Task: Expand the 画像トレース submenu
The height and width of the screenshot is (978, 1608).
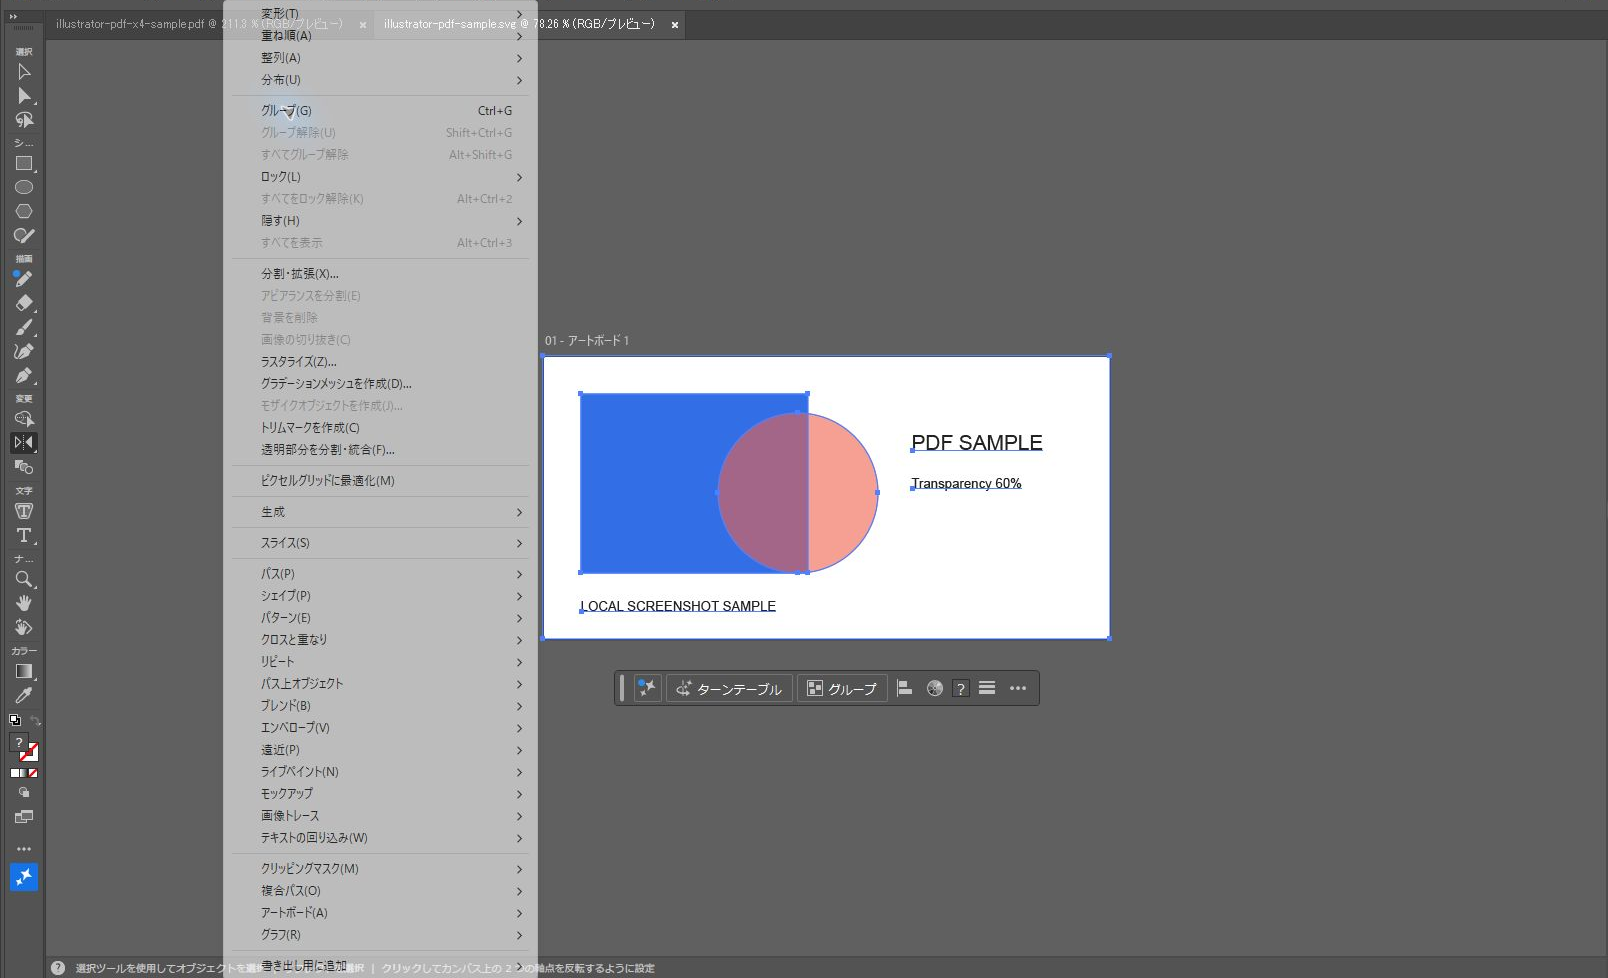Action: (380, 816)
